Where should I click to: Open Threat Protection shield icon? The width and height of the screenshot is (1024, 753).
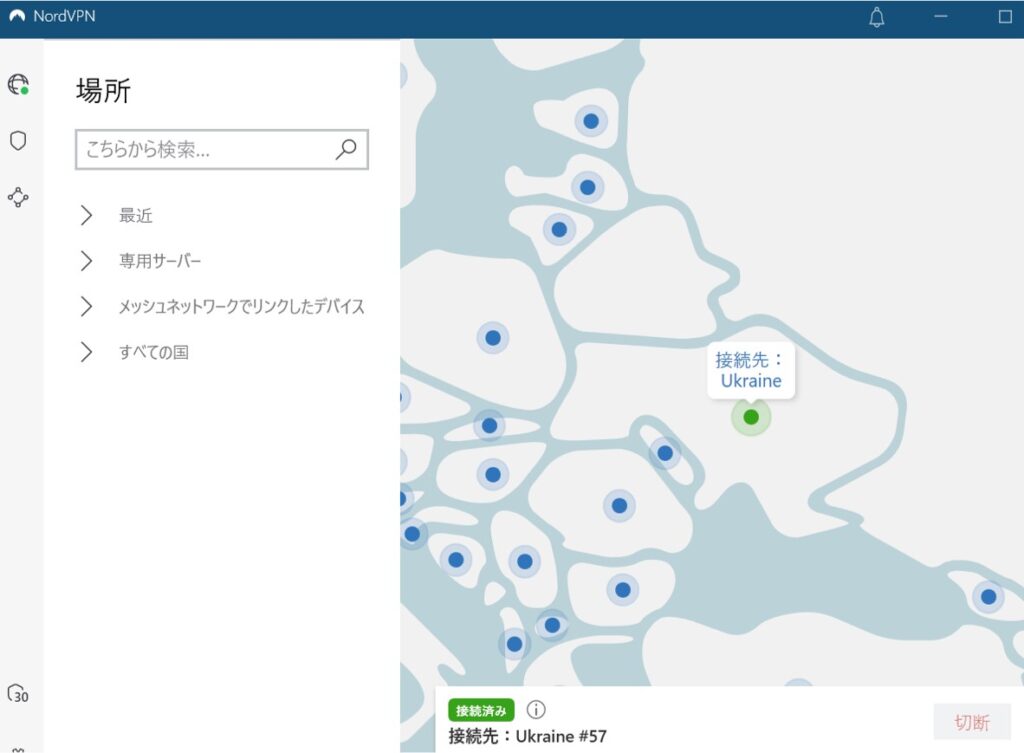(20, 141)
